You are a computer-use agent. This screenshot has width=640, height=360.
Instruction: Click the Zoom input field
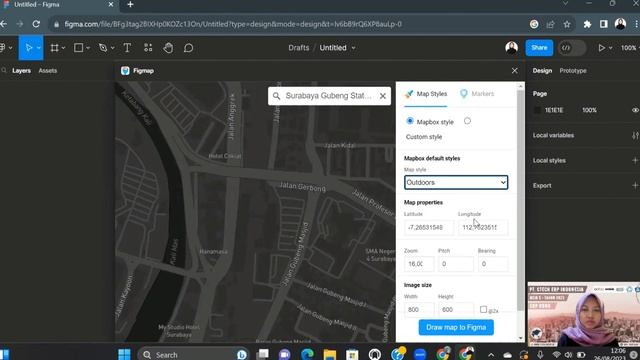[419, 264]
